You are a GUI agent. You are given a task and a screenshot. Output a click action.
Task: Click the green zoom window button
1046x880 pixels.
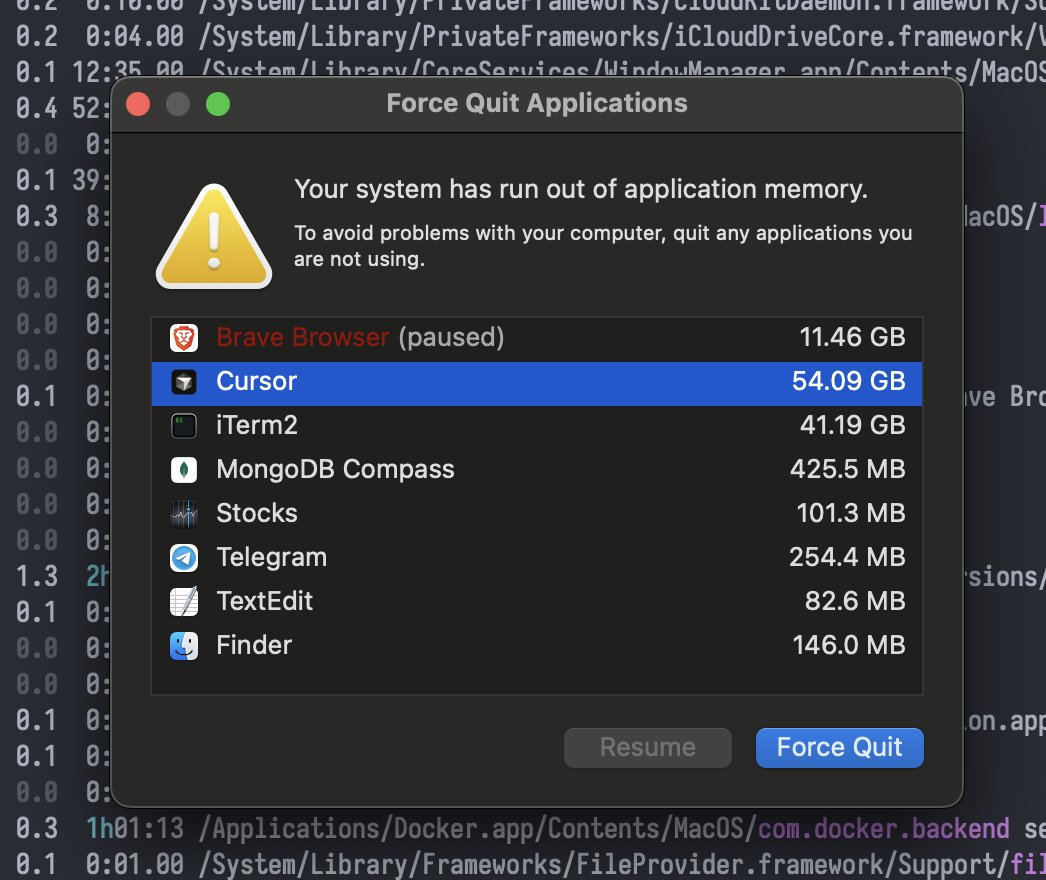coord(218,104)
